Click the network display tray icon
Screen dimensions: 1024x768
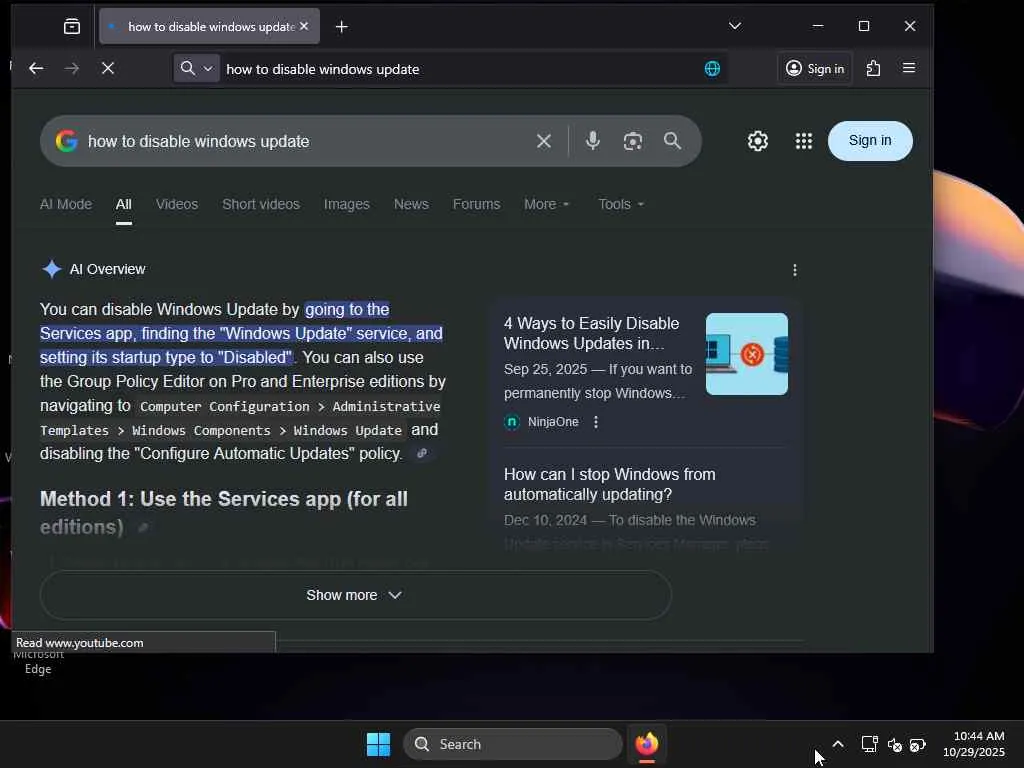tap(869, 744)
